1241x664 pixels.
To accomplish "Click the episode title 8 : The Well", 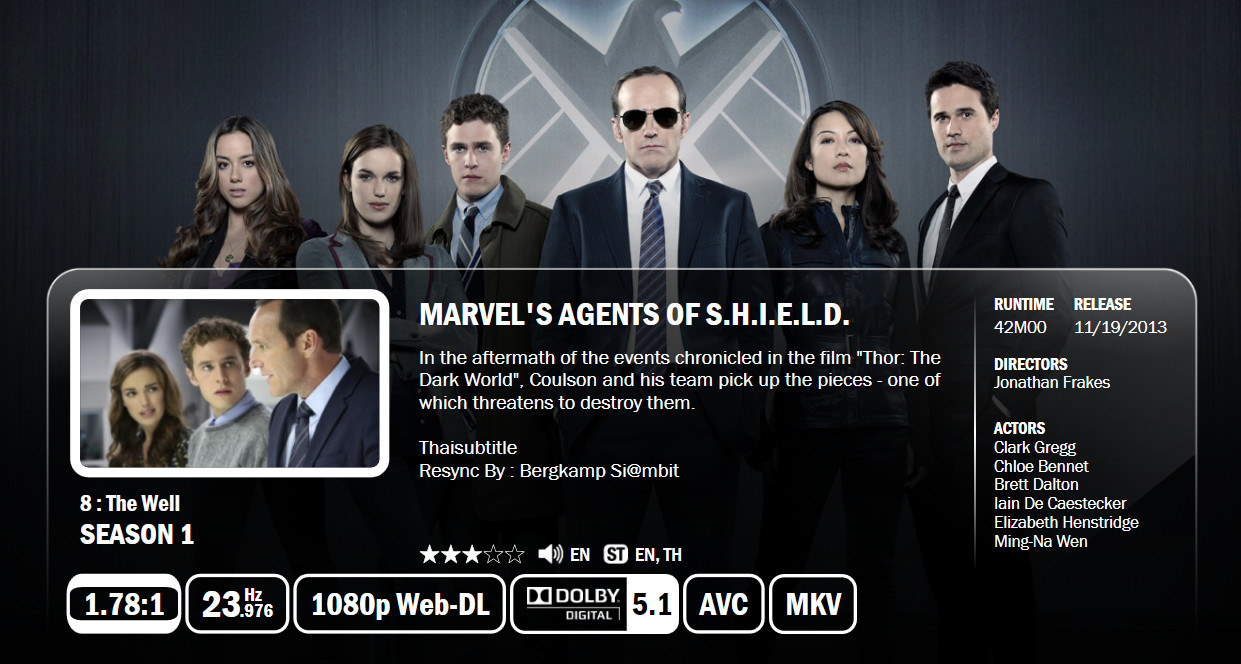I will pos(130,503).
